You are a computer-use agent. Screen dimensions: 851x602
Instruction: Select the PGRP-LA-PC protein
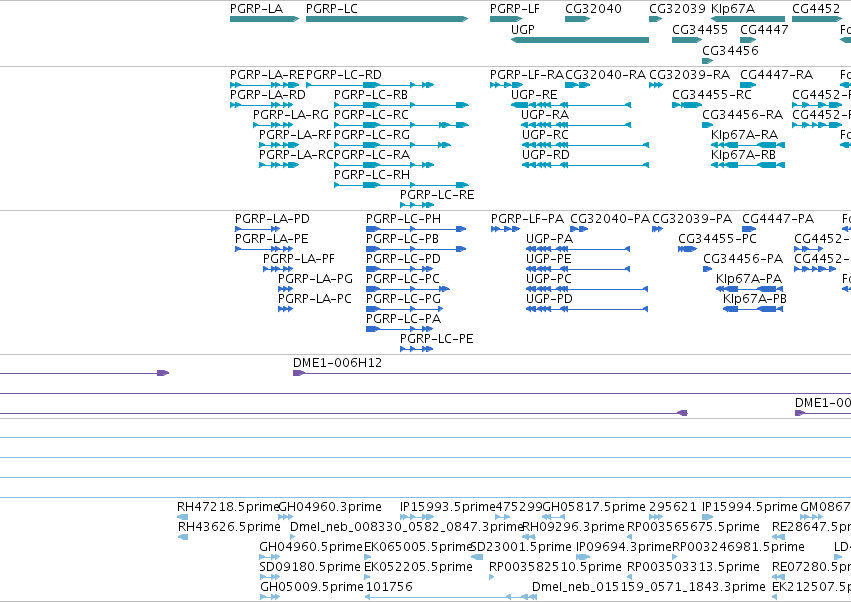[285, 309]
